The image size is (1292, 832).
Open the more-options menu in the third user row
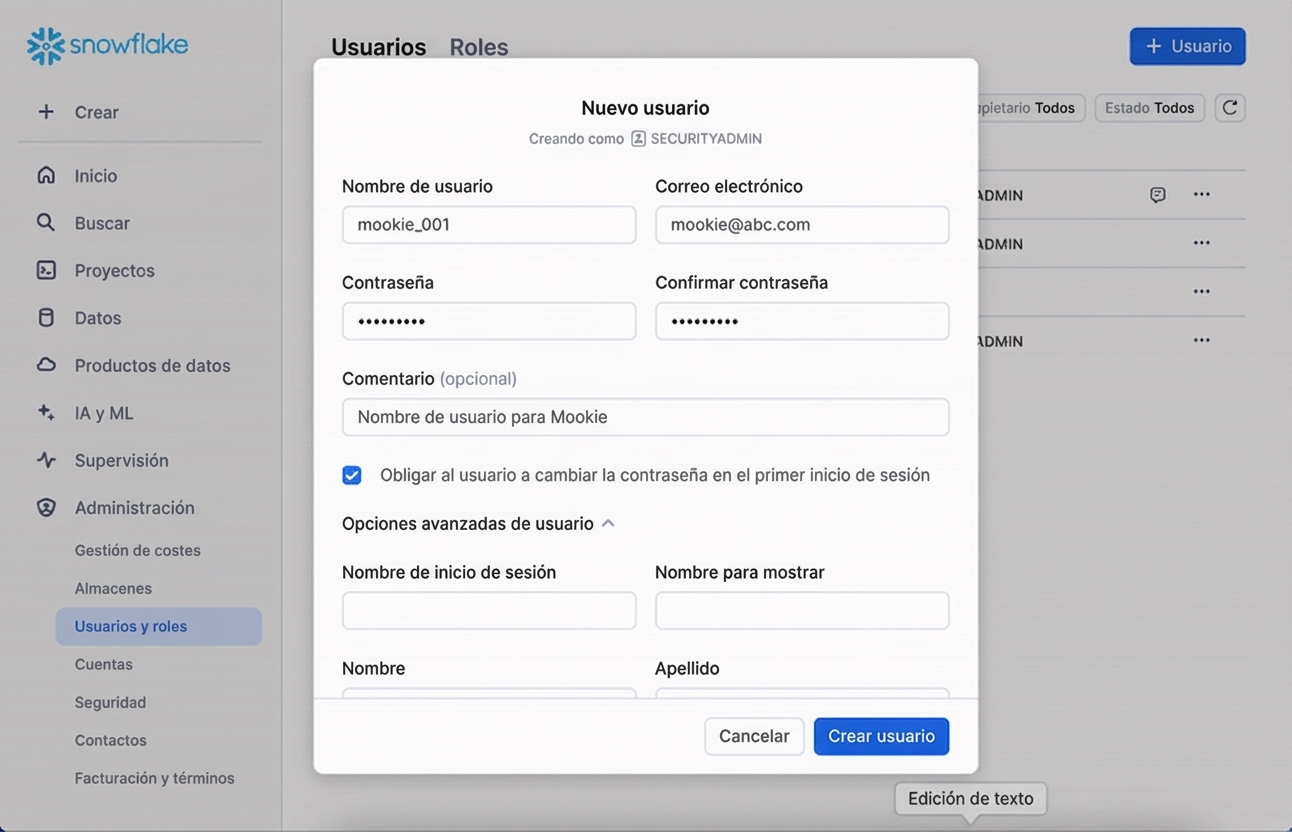(1202, 291)
